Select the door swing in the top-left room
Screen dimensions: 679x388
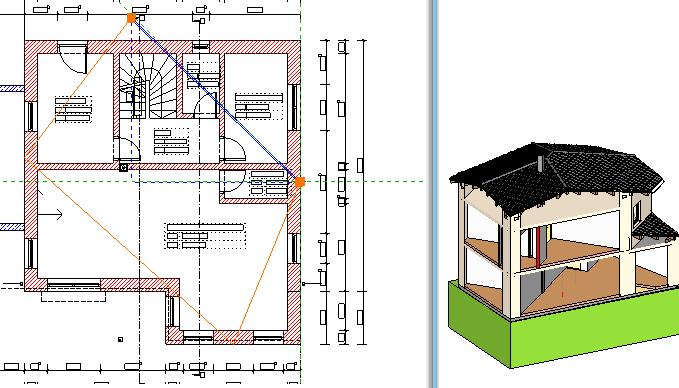[x=72, y=58]
